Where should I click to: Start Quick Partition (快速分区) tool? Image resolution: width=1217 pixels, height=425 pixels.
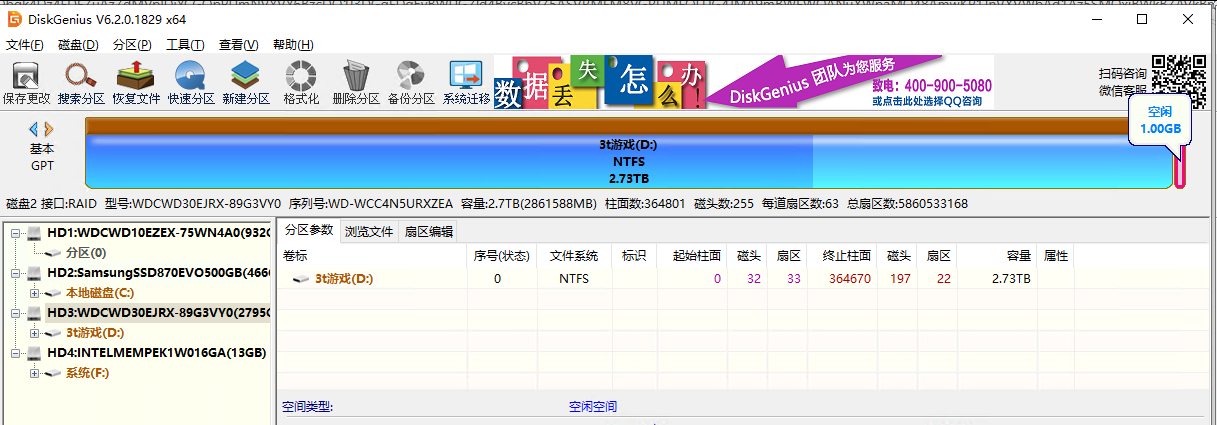click(x=191, y=75)
